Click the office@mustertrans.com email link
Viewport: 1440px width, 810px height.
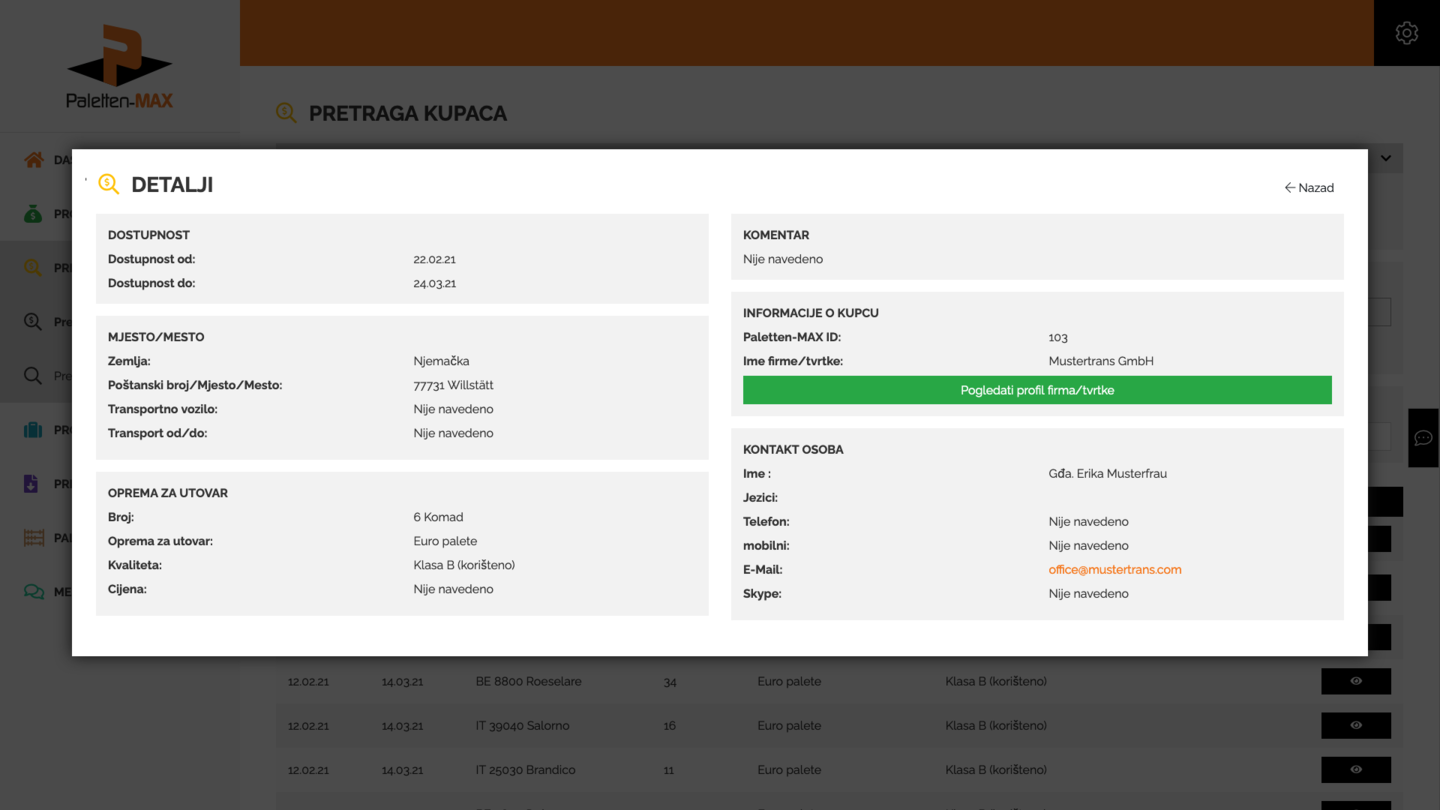click(1114, 570)
